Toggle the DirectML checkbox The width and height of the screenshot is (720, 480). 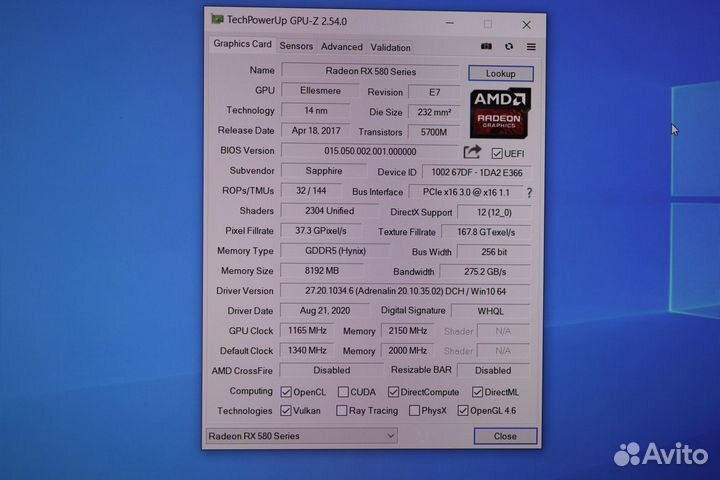point(477,392)
